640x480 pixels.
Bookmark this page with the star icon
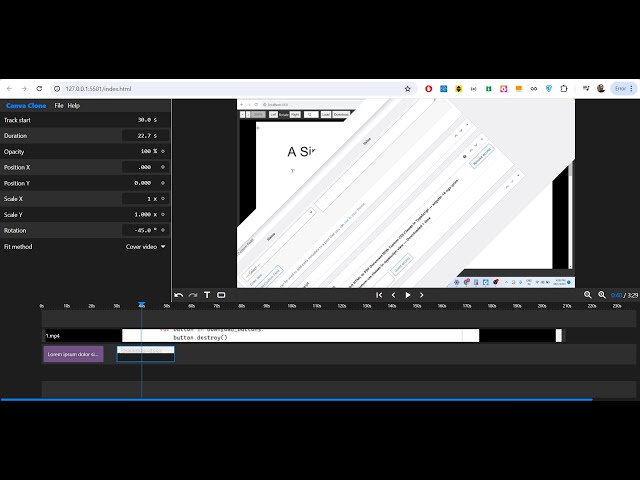tap(408, 88)
